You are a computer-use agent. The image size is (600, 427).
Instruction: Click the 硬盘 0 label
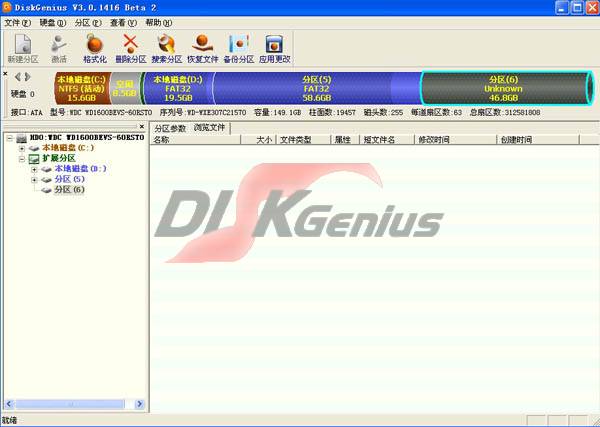(x=22, y=94)
